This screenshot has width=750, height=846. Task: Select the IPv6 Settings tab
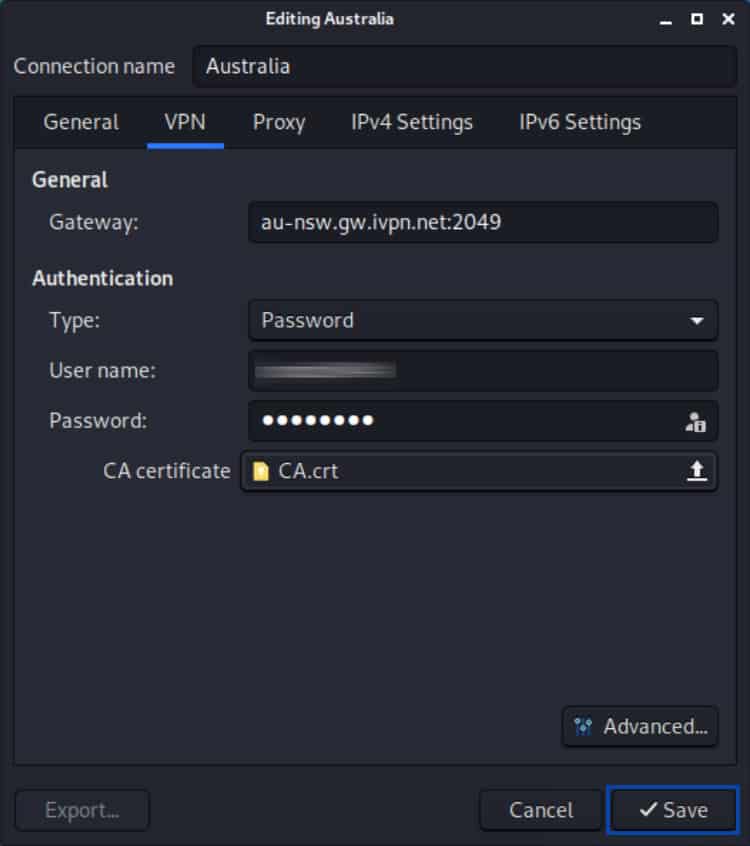tap(580, 122)
